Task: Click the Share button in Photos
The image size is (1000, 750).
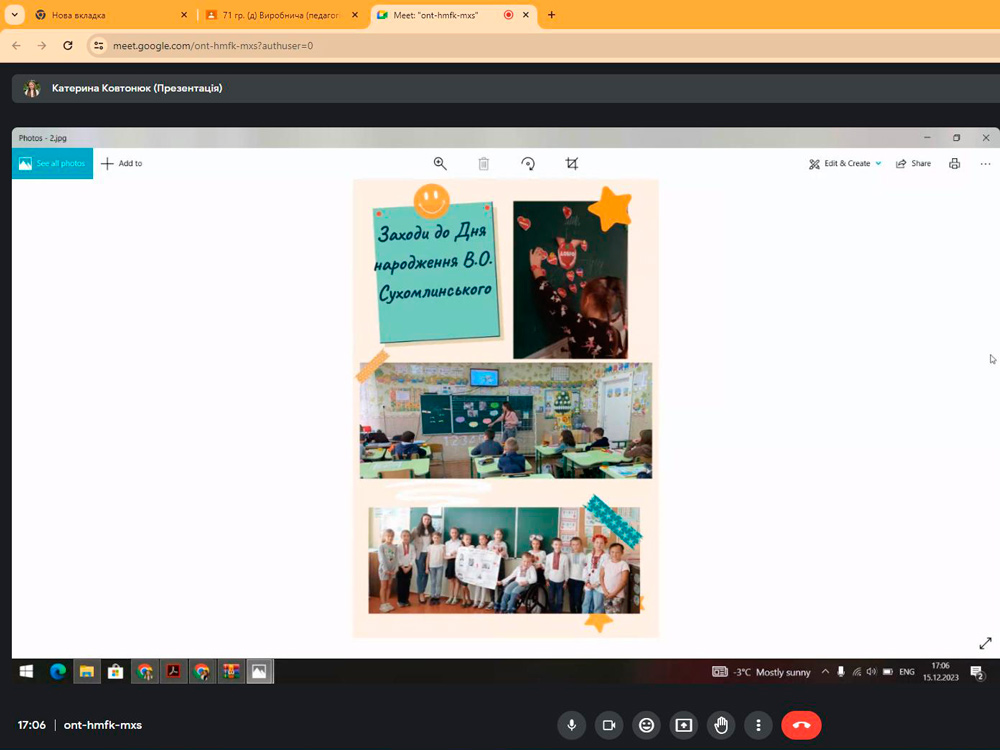Action: (913, 164)
